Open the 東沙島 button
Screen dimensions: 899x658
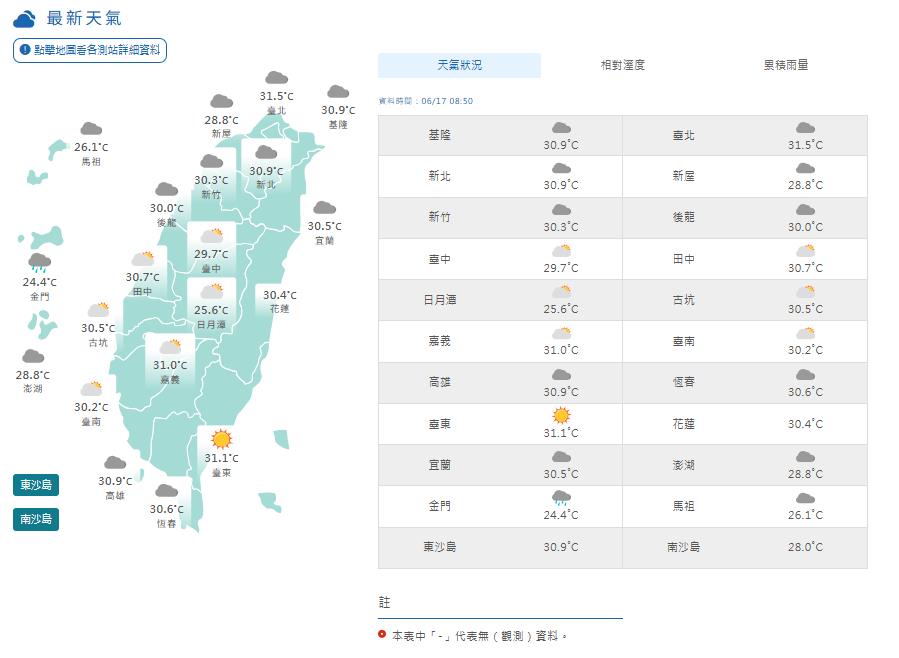pyautogui.click(x=36, y=485)
